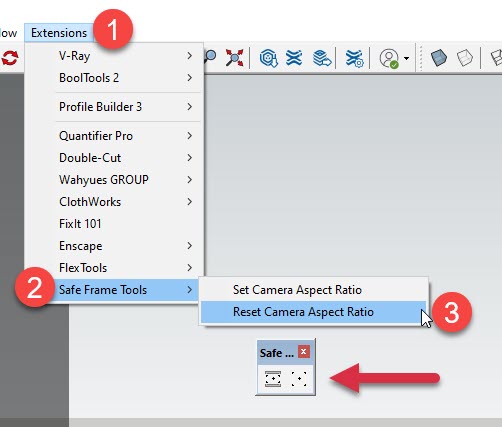The height and width of the screenshot is (427, 502).
Task: Click the layered upload stack icon
Action: click(x=322, y=58)
